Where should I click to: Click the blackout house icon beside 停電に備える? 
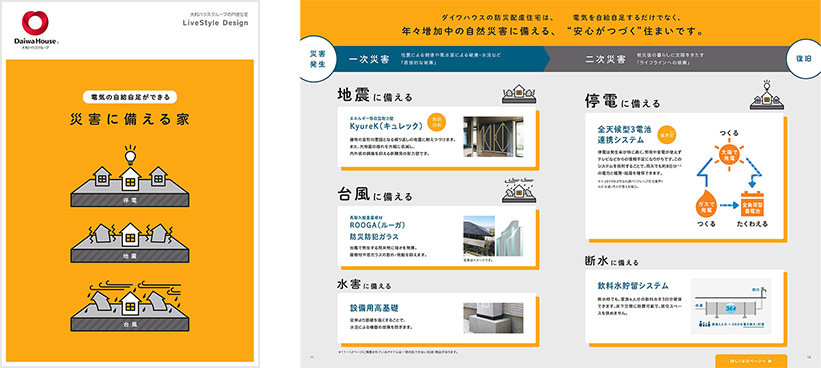[766, 95]
